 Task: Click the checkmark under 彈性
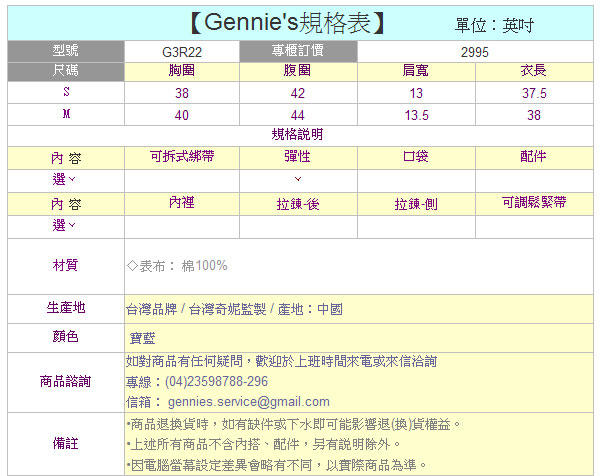[298, 179]
